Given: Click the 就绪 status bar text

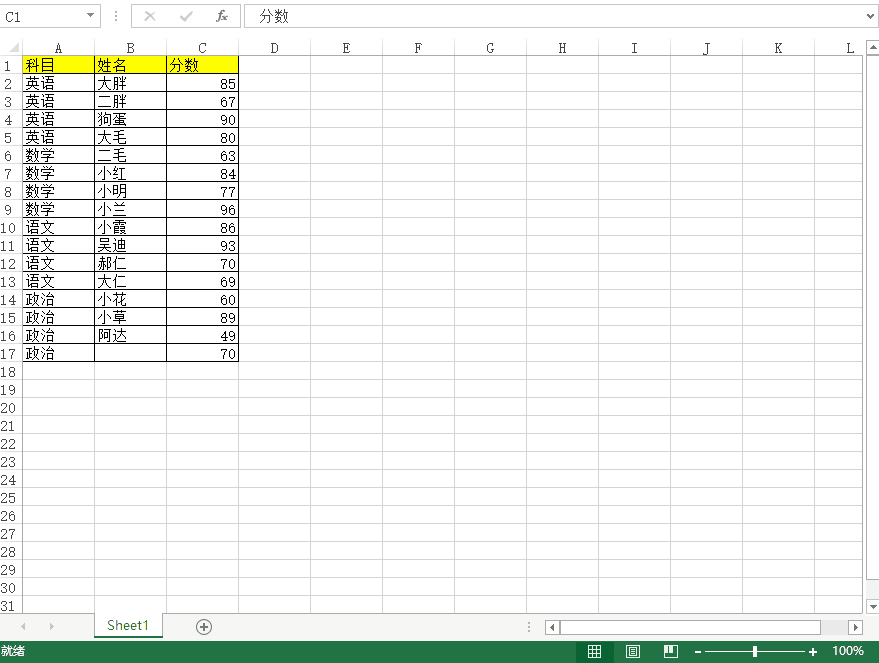Looking at the screenshot, I should coord(13,651).
